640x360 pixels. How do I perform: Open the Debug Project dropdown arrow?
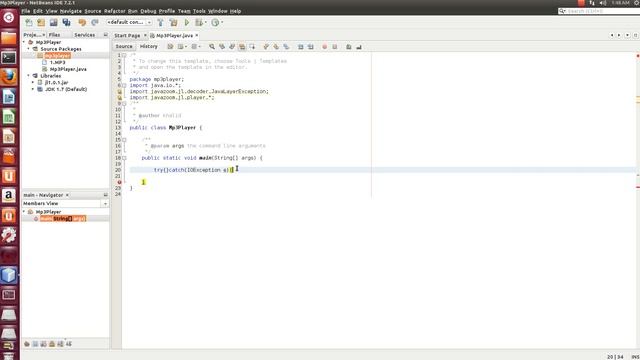pyautogui.click(x=206, y=22)
